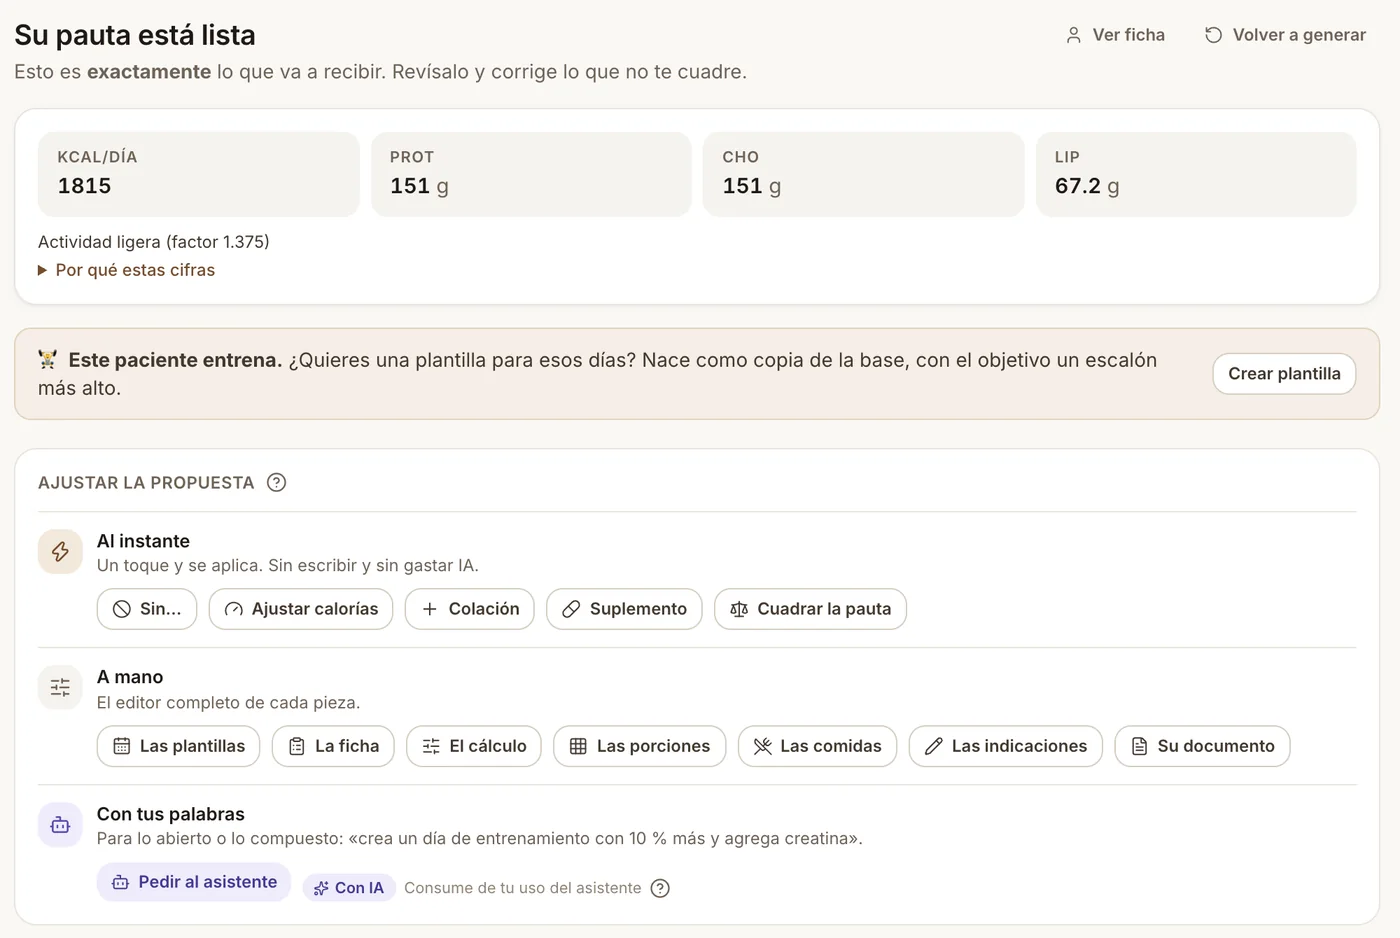Click the sliders icon beside A mano
Viewport: 1400px width, 938px height.
point(60,688)
